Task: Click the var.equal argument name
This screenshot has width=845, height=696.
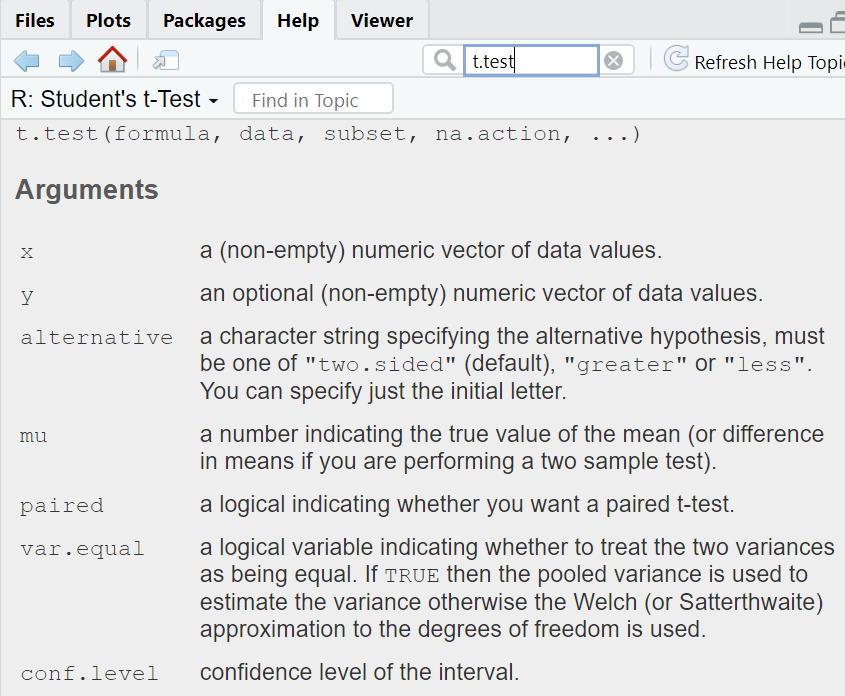Action: click(x=82, y=548)
